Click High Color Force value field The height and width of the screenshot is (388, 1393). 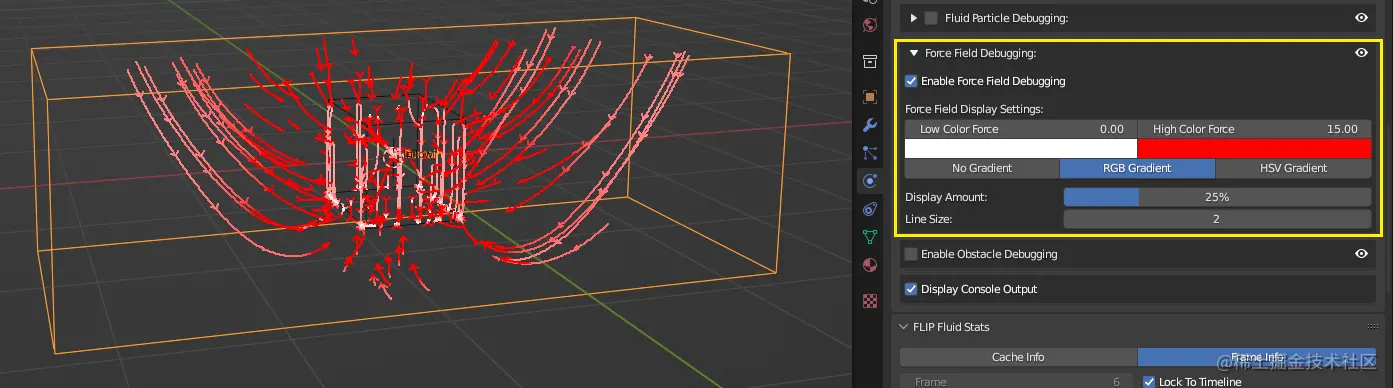pos(1254,129)
